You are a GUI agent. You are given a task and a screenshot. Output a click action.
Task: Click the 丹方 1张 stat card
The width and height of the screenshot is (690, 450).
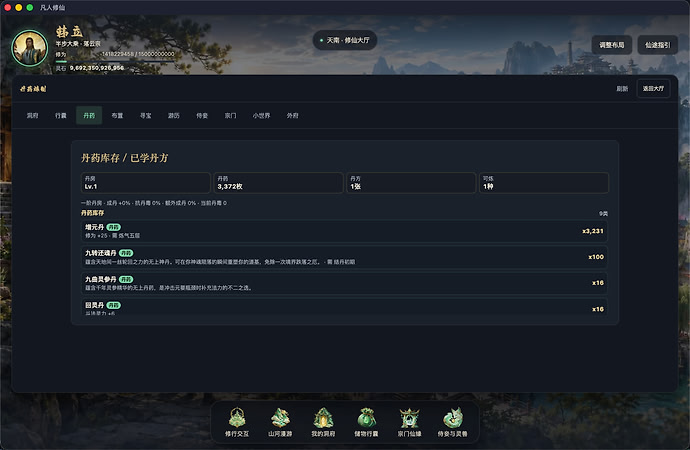click(411, 183)
